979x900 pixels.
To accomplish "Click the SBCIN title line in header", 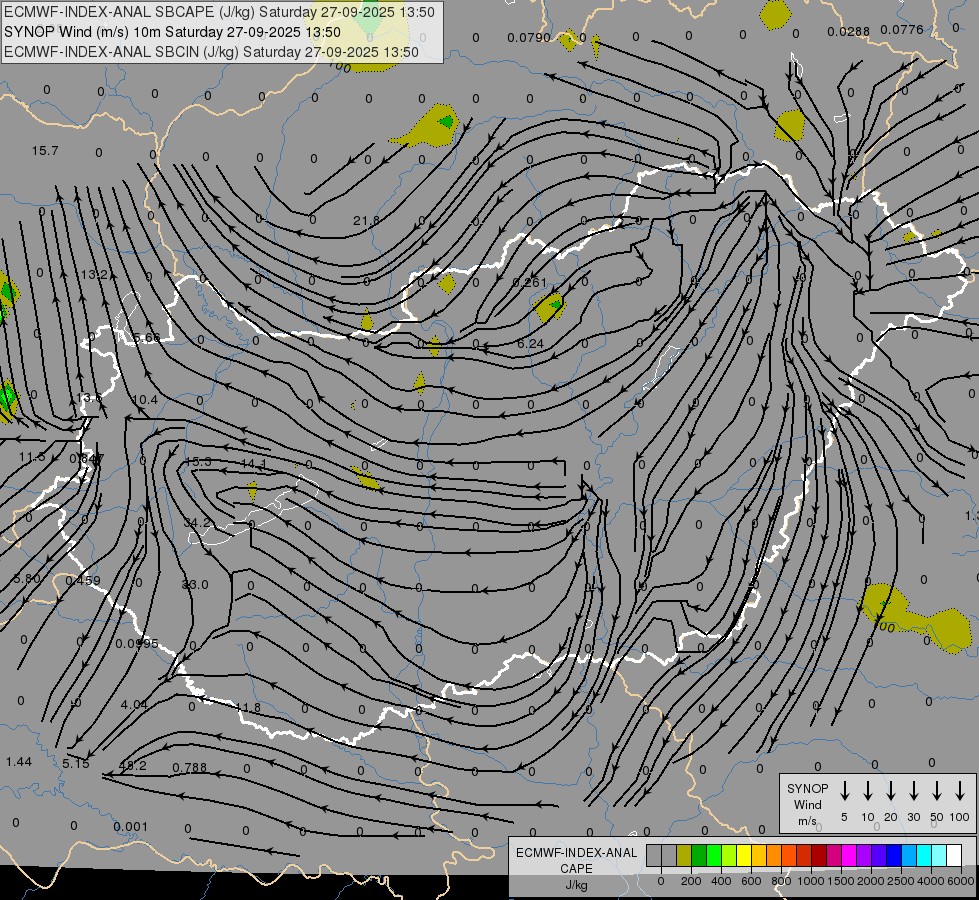I will click(211, 52).
